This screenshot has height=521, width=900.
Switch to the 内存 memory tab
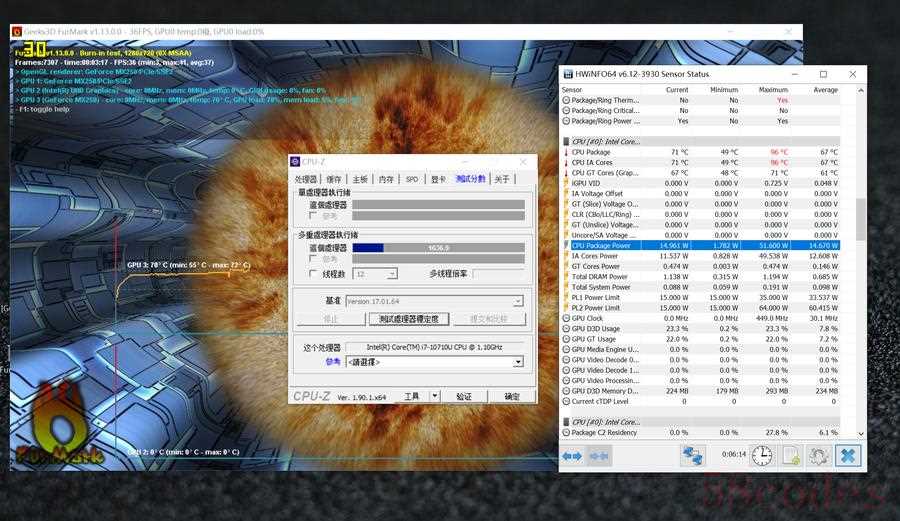coord(386,179)
